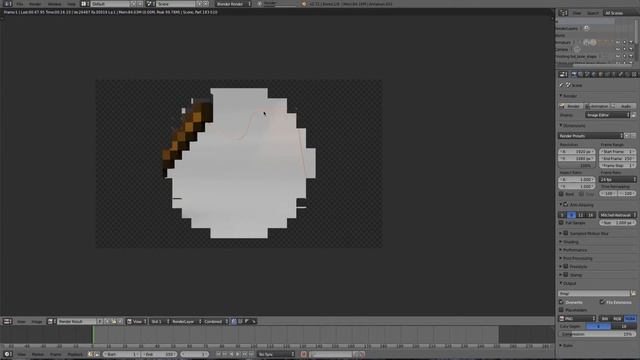
Task: Click the Resolution X field
Action: click(576, 151)
